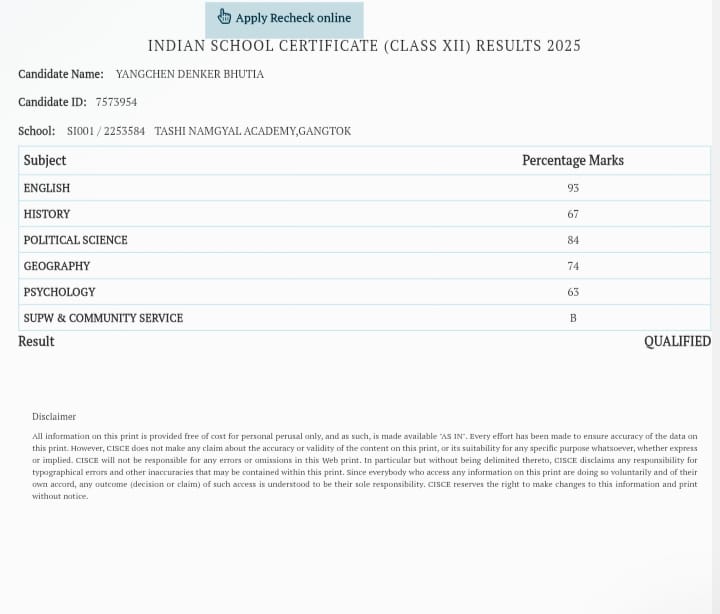
Task: Click the school code SI001 / 2253584
Action: (106, 131)
